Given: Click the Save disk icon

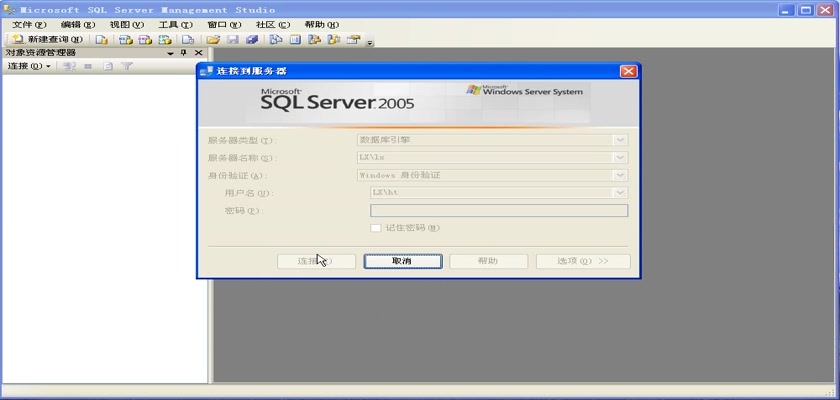Looking at the screenshot, I should 233,40.
